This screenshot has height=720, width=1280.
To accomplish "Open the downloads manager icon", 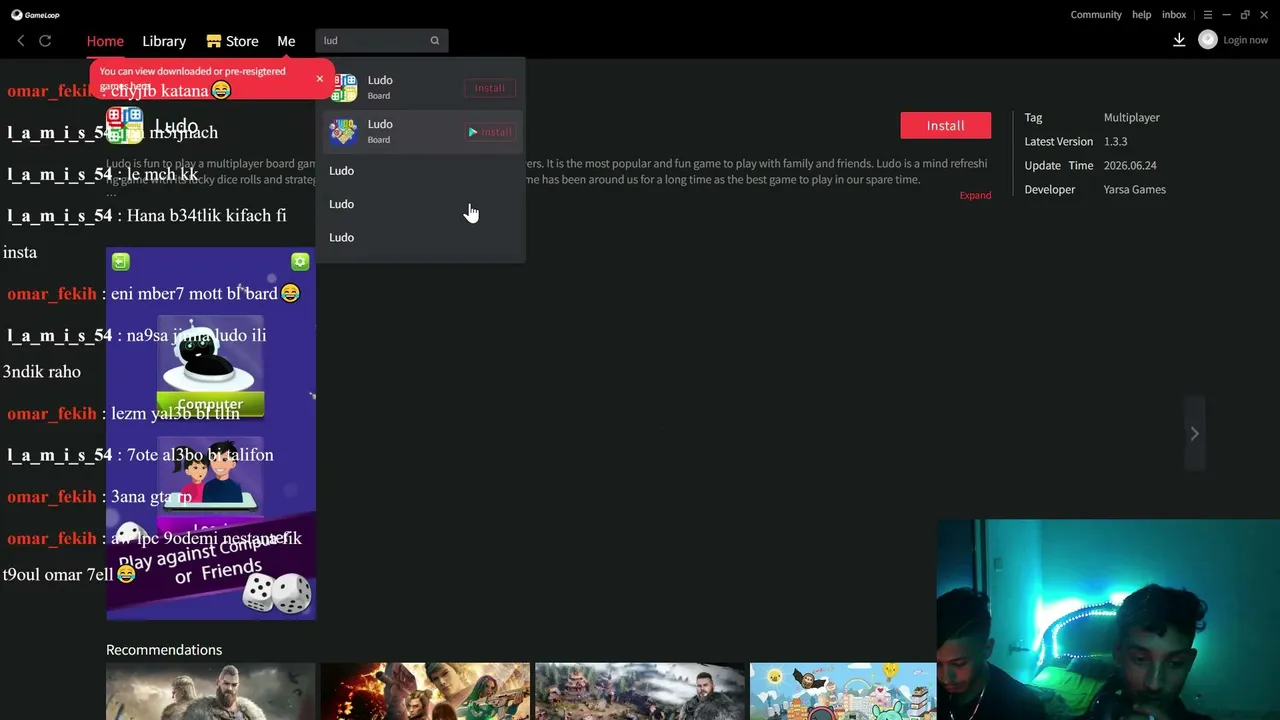I will click(1179, 40).
